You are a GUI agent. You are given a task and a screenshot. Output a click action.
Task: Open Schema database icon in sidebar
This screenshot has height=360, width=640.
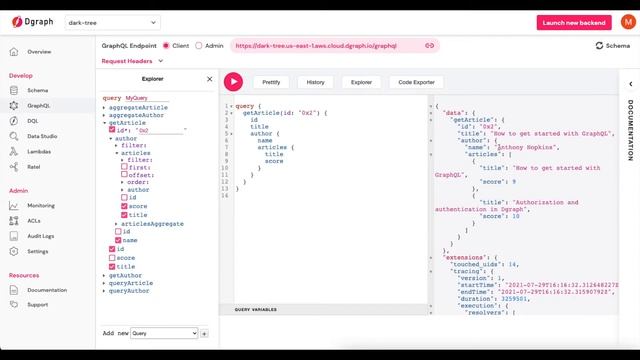tap(14, 90)
